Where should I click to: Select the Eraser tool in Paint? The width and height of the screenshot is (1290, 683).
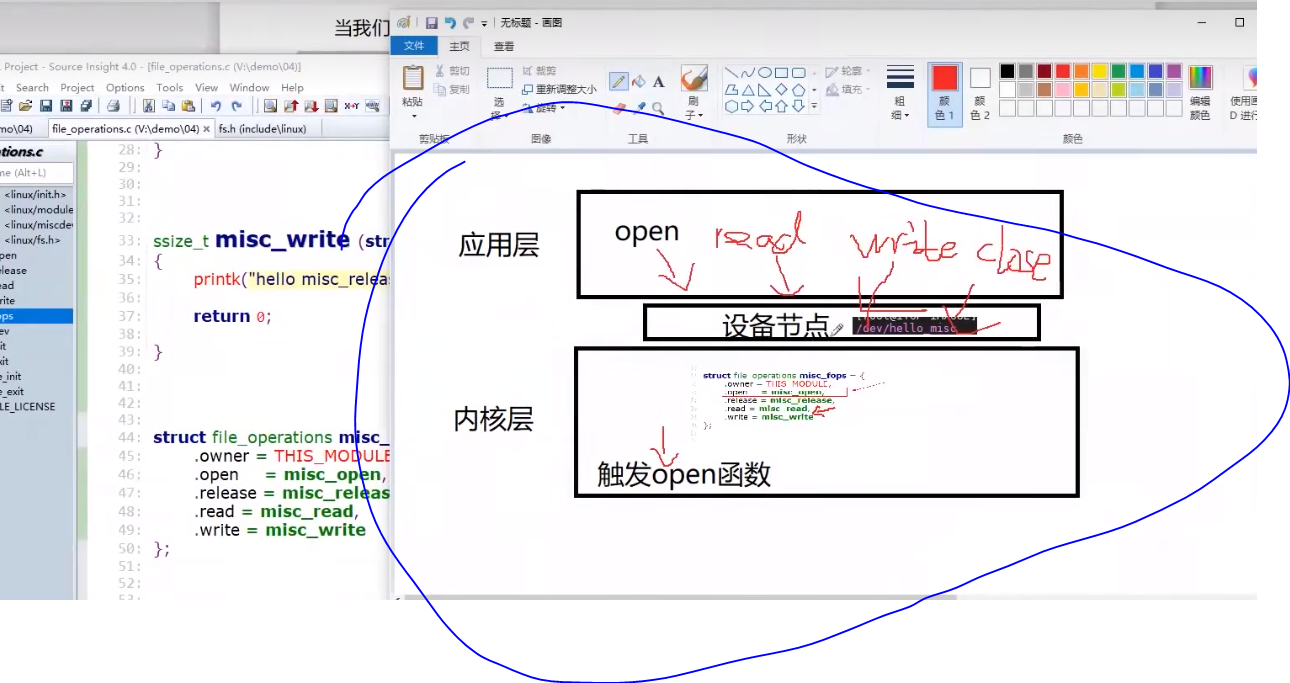pos(618,107)
